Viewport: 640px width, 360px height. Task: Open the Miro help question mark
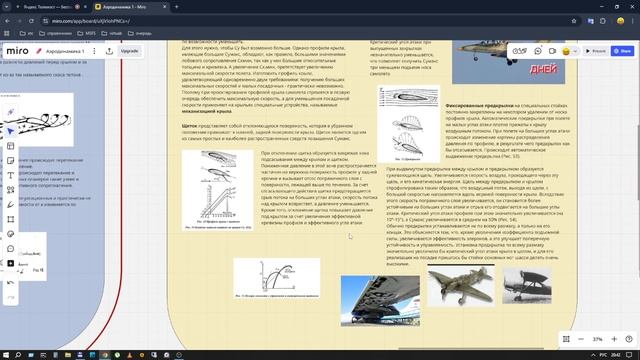click(629, 339)
